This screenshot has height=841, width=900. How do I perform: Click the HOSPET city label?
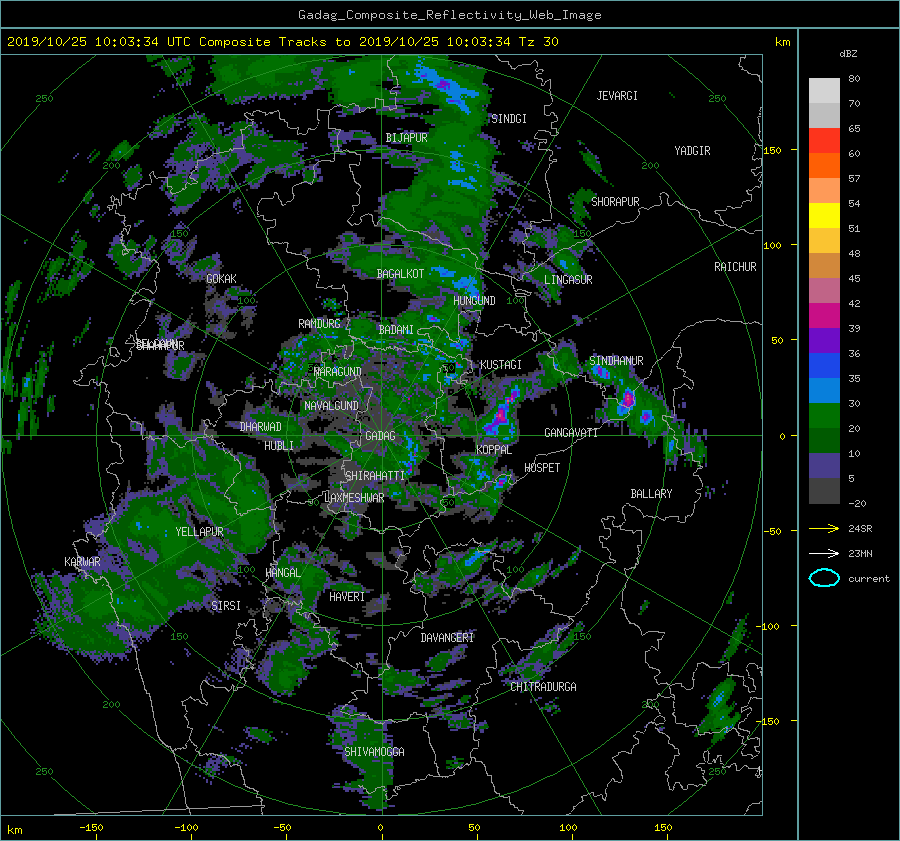point(542,468)
